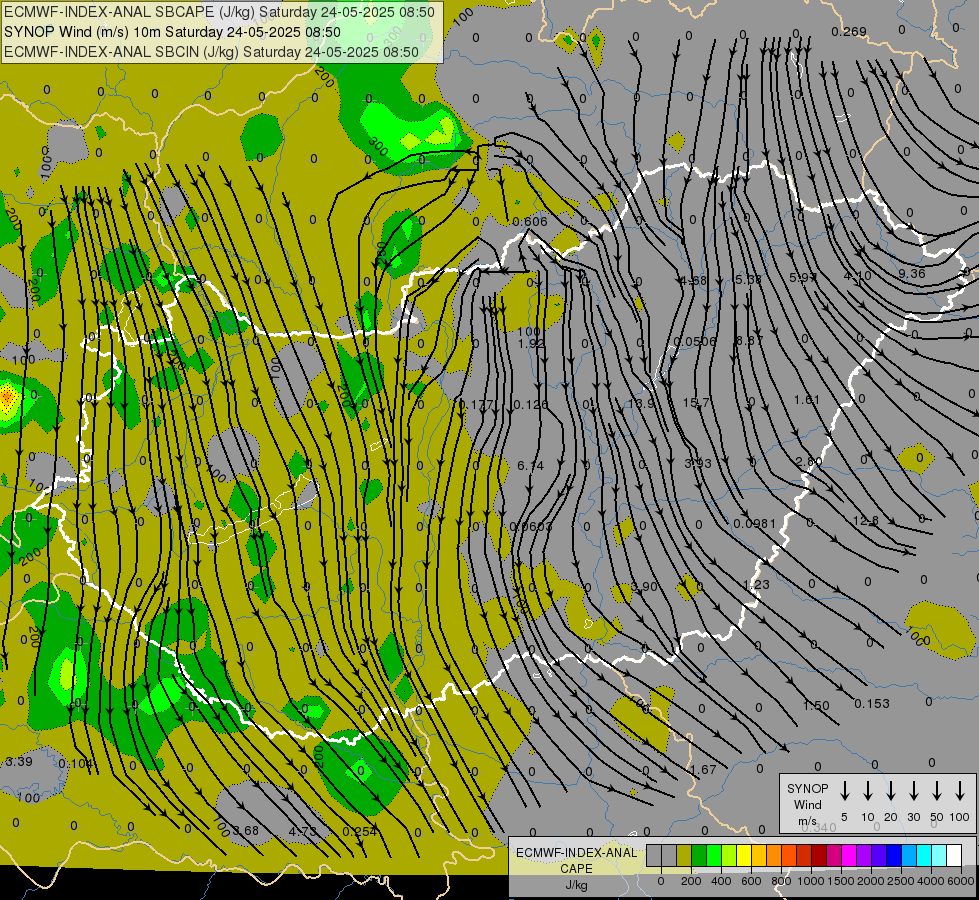This screenshot has width=979, height=900.
Task: Click the map value 0.254
Action: [x=360, y=831]
